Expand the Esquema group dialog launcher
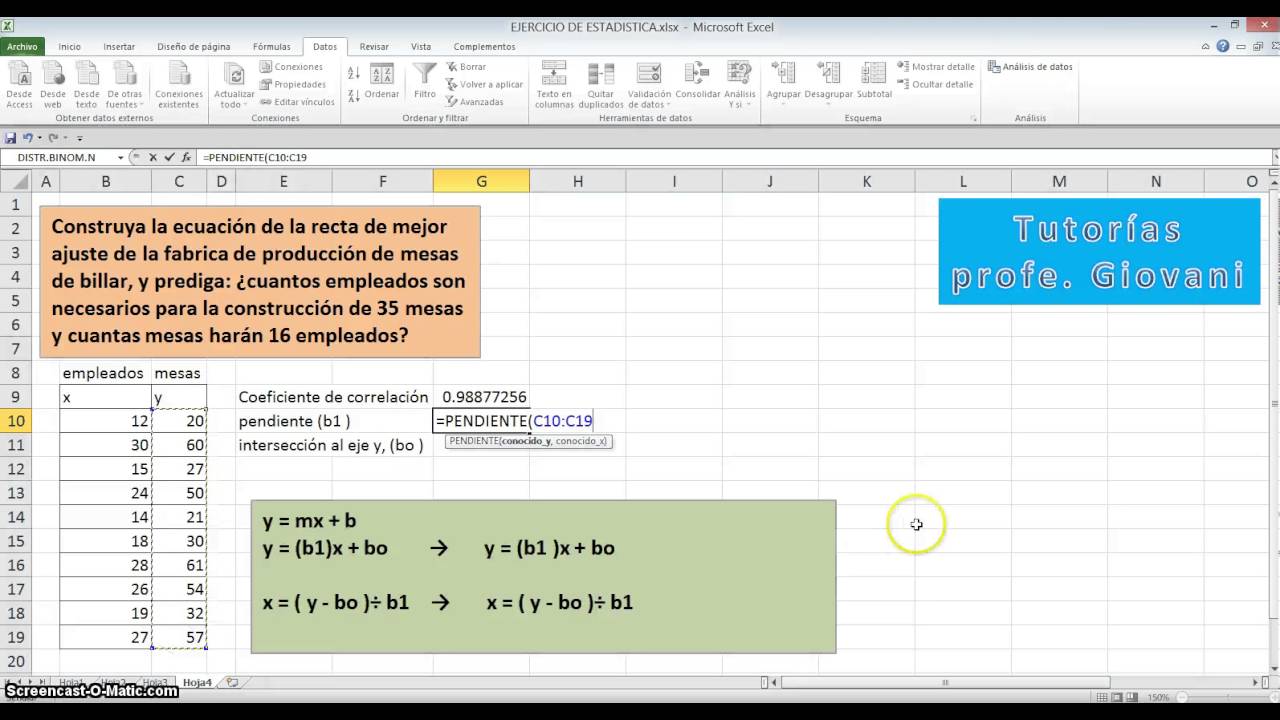Screen dimensions: 1280x720 coord(974,118)
